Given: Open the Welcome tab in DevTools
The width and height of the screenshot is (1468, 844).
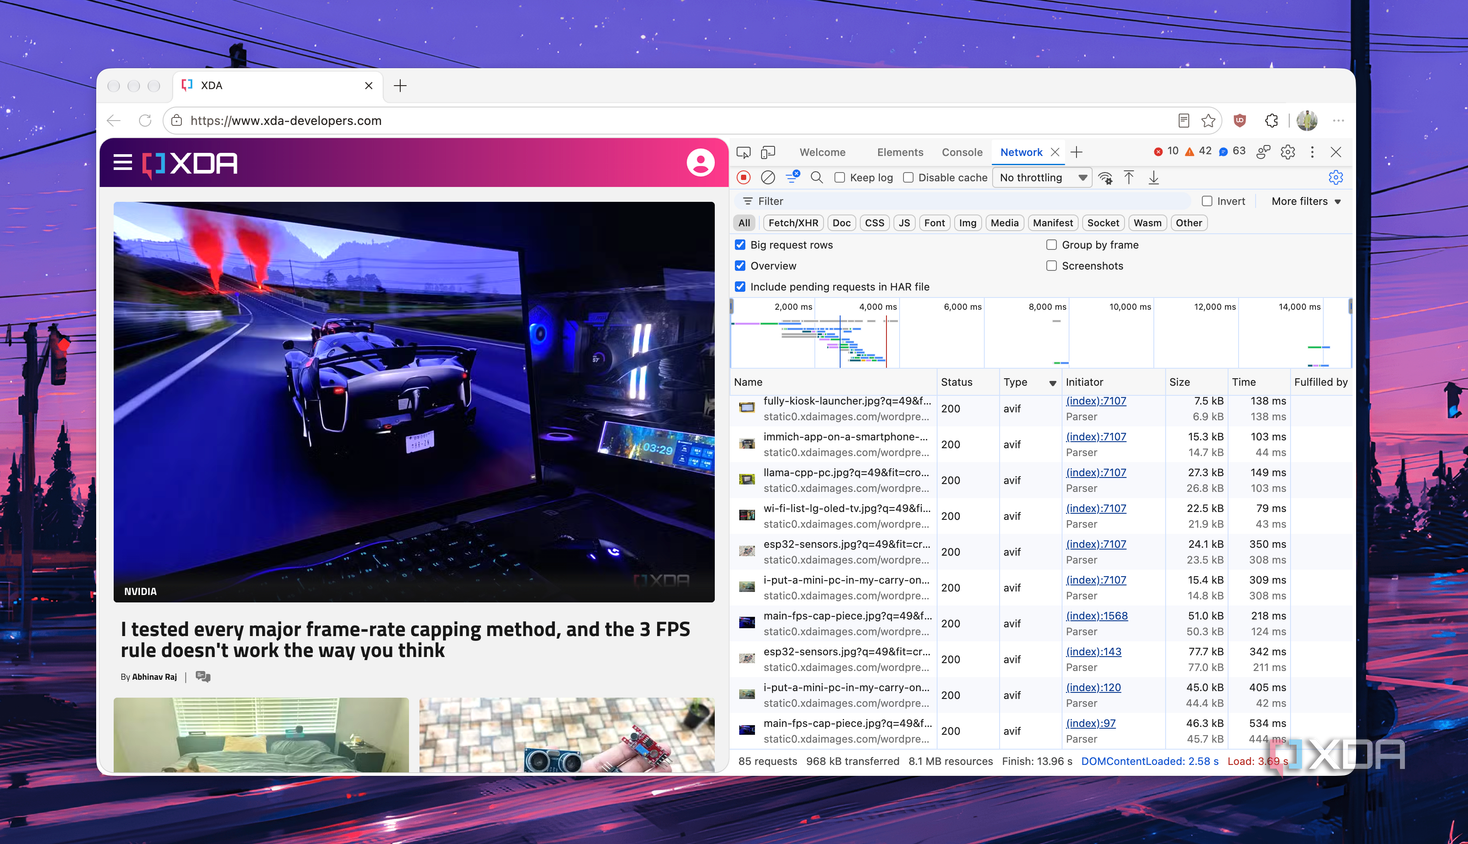Looking at the screenshot, I should [x=822, y=152].
